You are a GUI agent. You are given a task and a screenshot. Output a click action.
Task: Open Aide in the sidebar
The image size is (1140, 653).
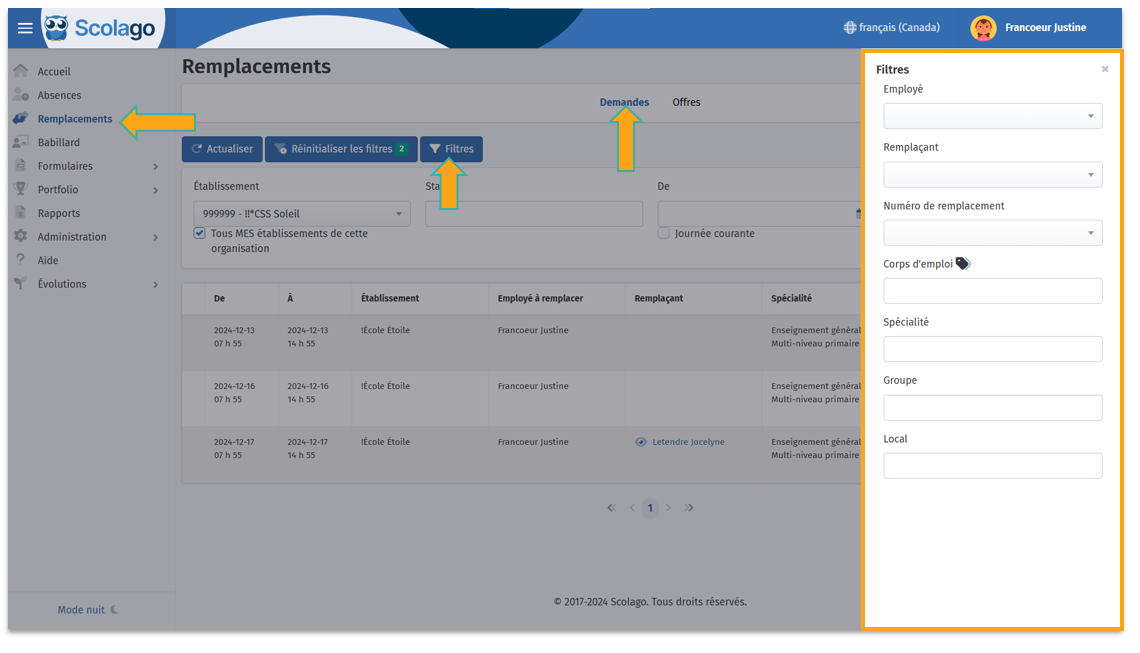tap(48, 260)
